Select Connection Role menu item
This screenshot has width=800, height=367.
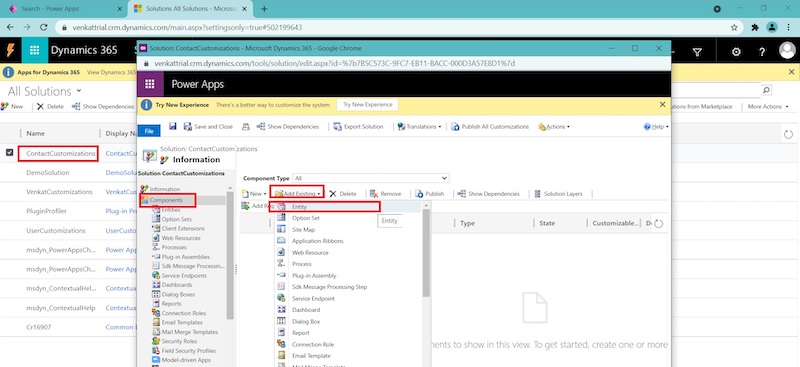(313, 345)
